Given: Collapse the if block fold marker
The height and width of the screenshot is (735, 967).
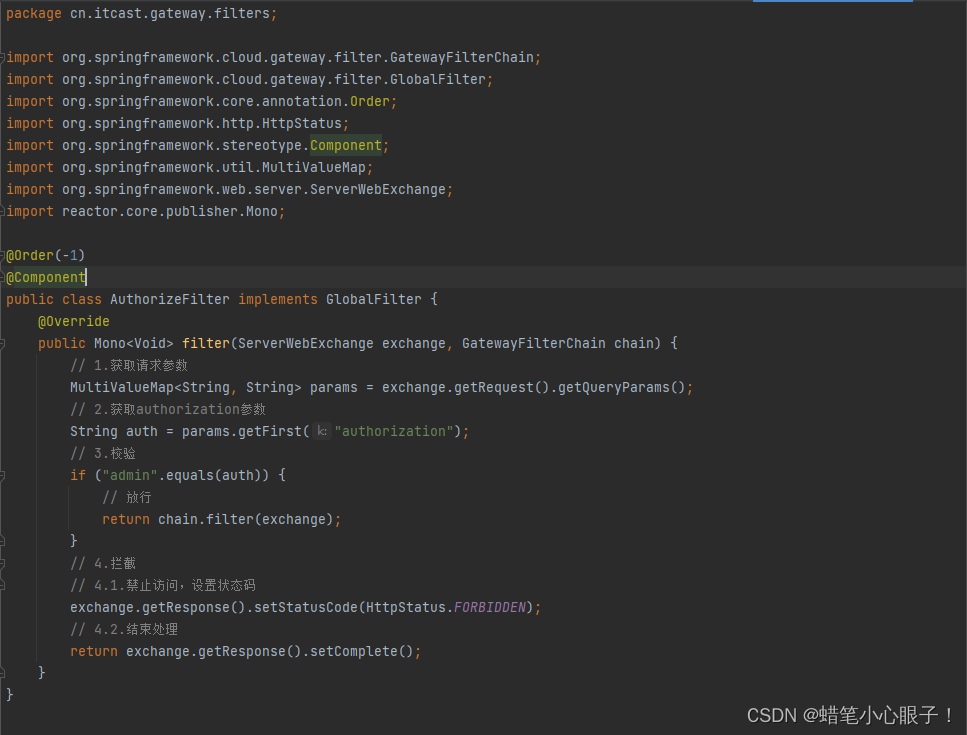Looking at the screenshot, I should click(x=2, y=475).
